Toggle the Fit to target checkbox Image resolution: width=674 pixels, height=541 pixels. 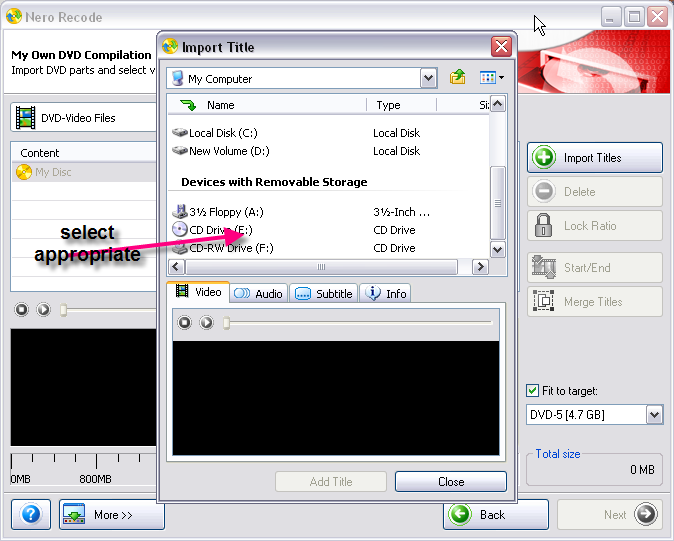pos(532,391)
